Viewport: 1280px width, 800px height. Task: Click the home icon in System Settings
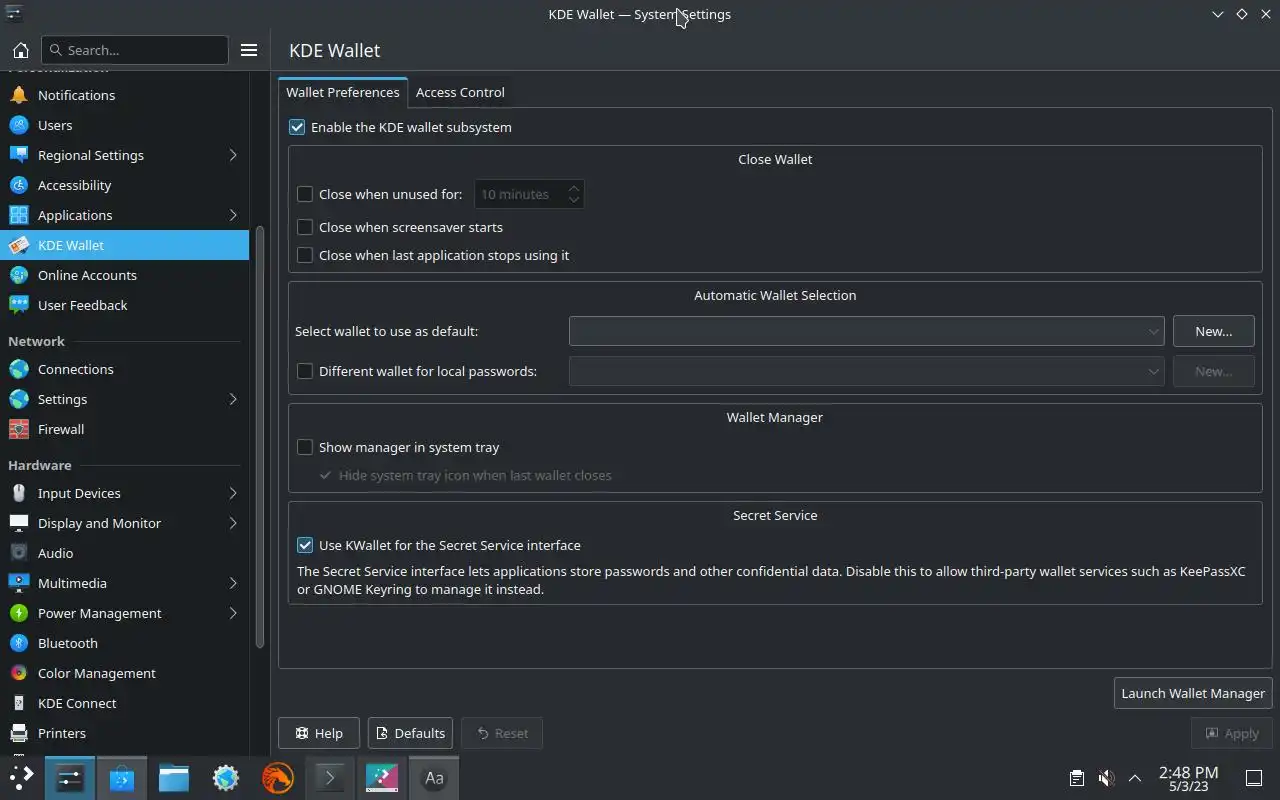(20, 50)
